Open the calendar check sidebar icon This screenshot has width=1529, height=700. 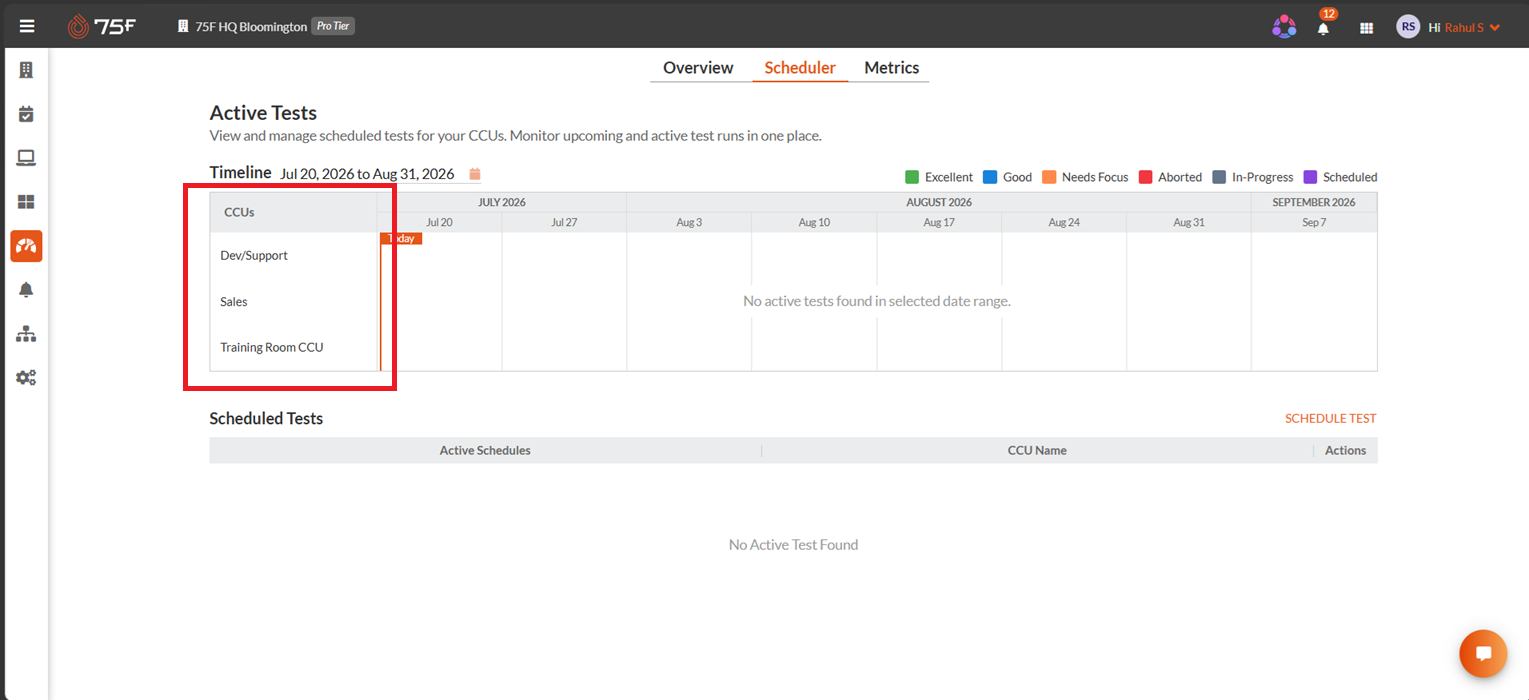coord(26,114)
